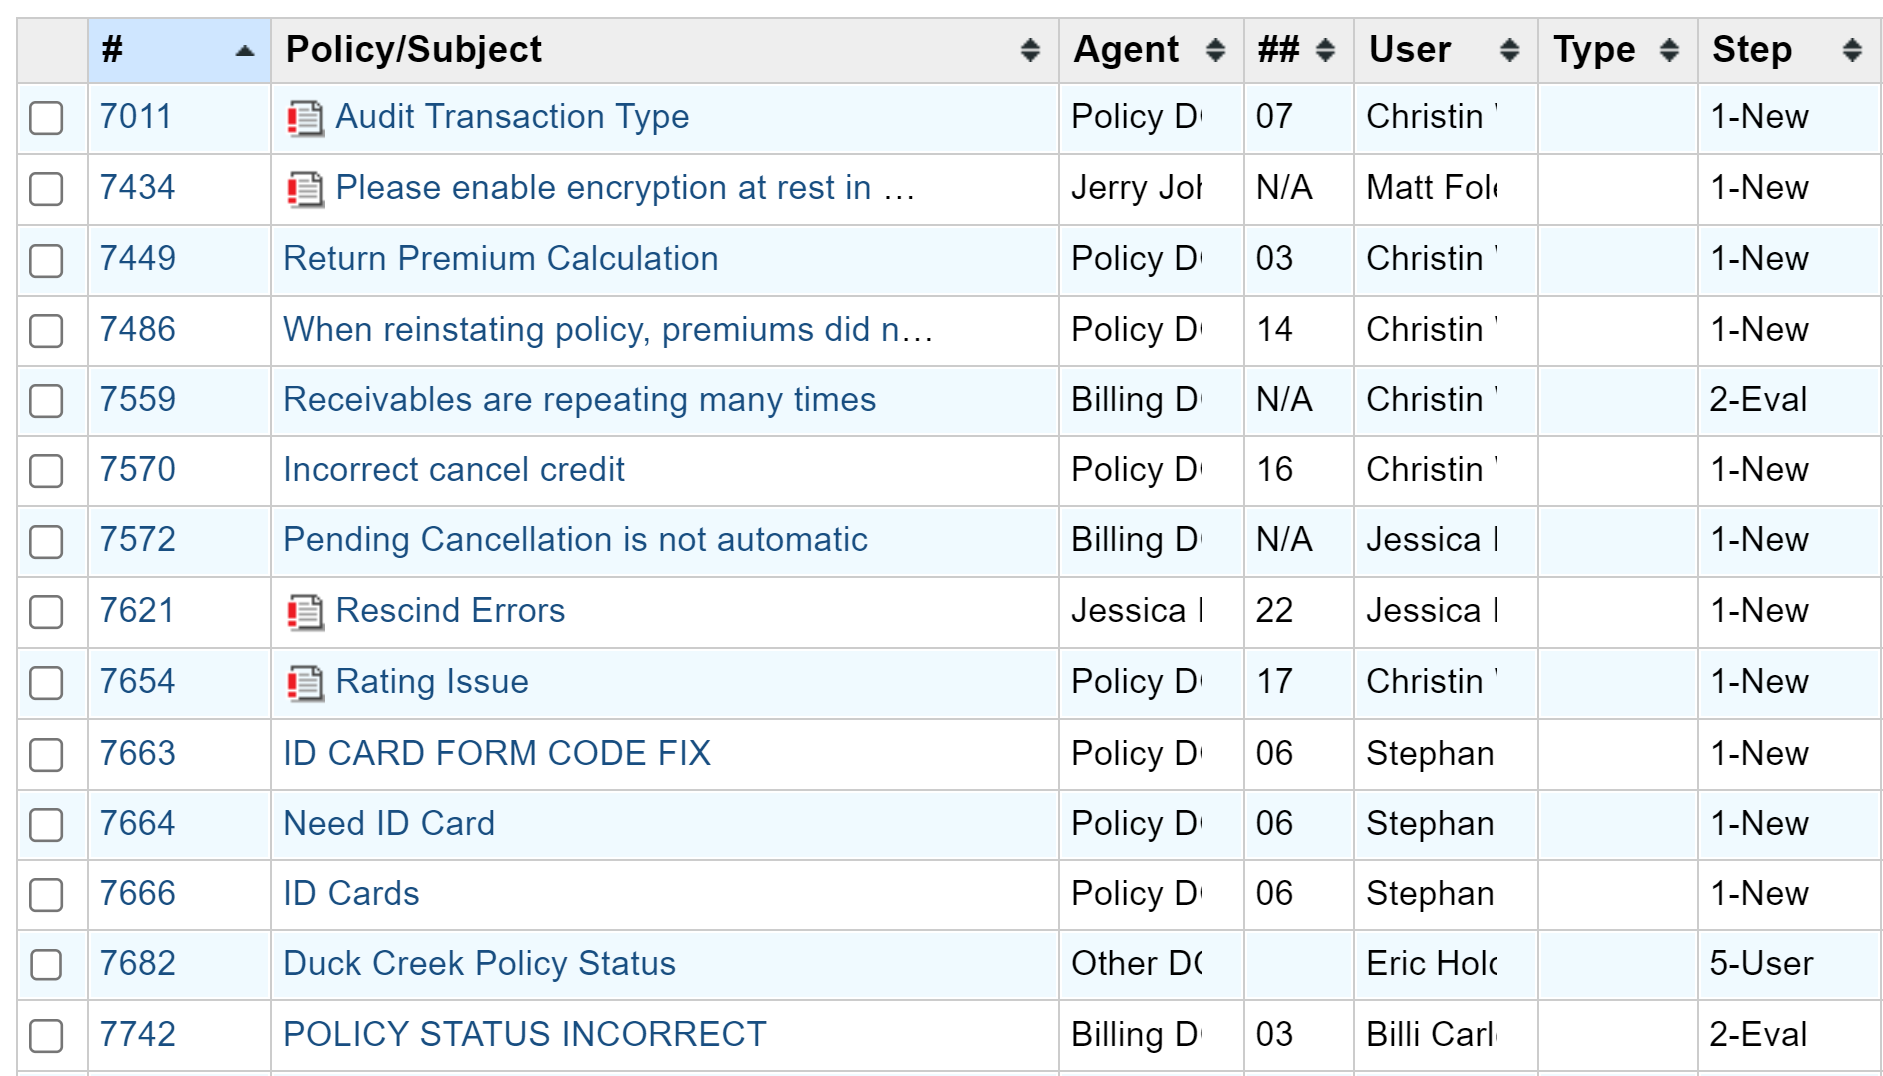The height and width of the screenshot is (1076, 1883).
Task: Select checkbox for ticket 7559
Action: tap(46, 401)
